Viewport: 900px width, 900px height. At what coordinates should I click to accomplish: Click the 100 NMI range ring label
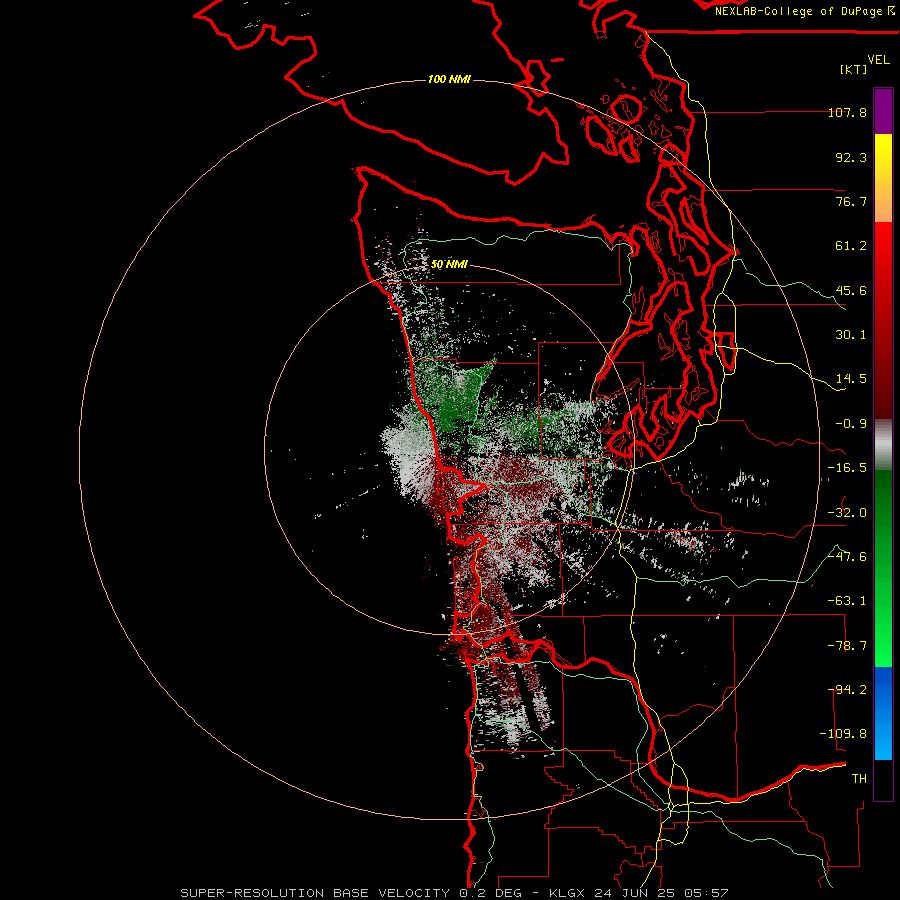[449, 79]
